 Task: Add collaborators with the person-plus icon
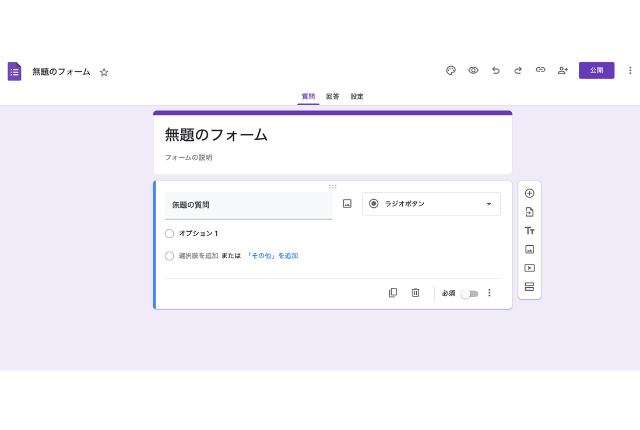tap(563, 70)
